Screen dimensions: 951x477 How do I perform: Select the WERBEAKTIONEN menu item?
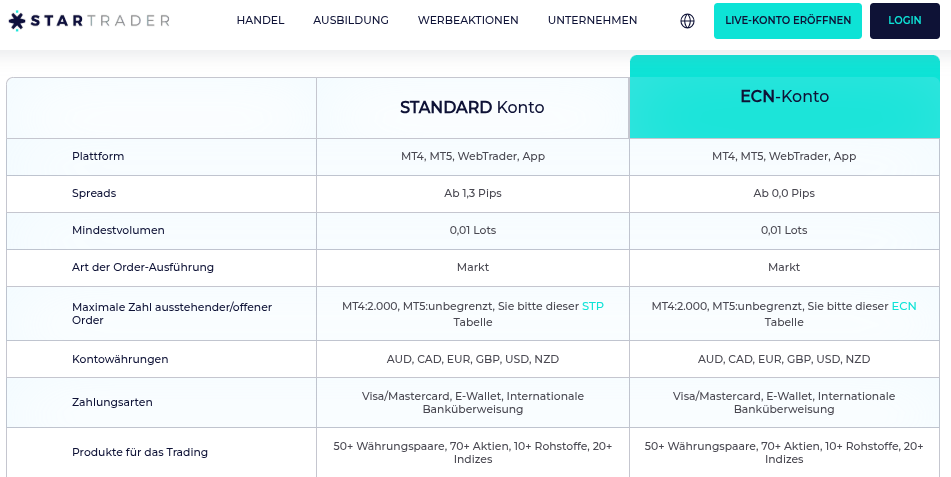(468, 21)
